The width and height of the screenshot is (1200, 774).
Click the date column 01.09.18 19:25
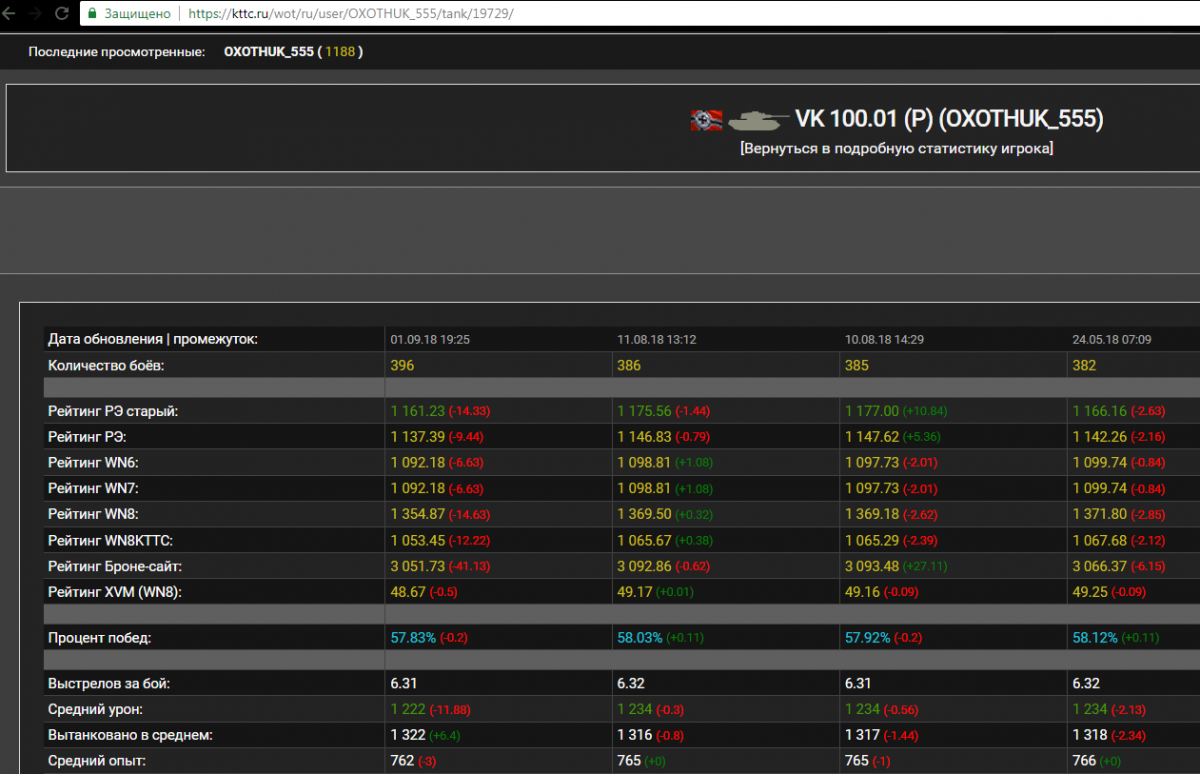pos(430,340)
